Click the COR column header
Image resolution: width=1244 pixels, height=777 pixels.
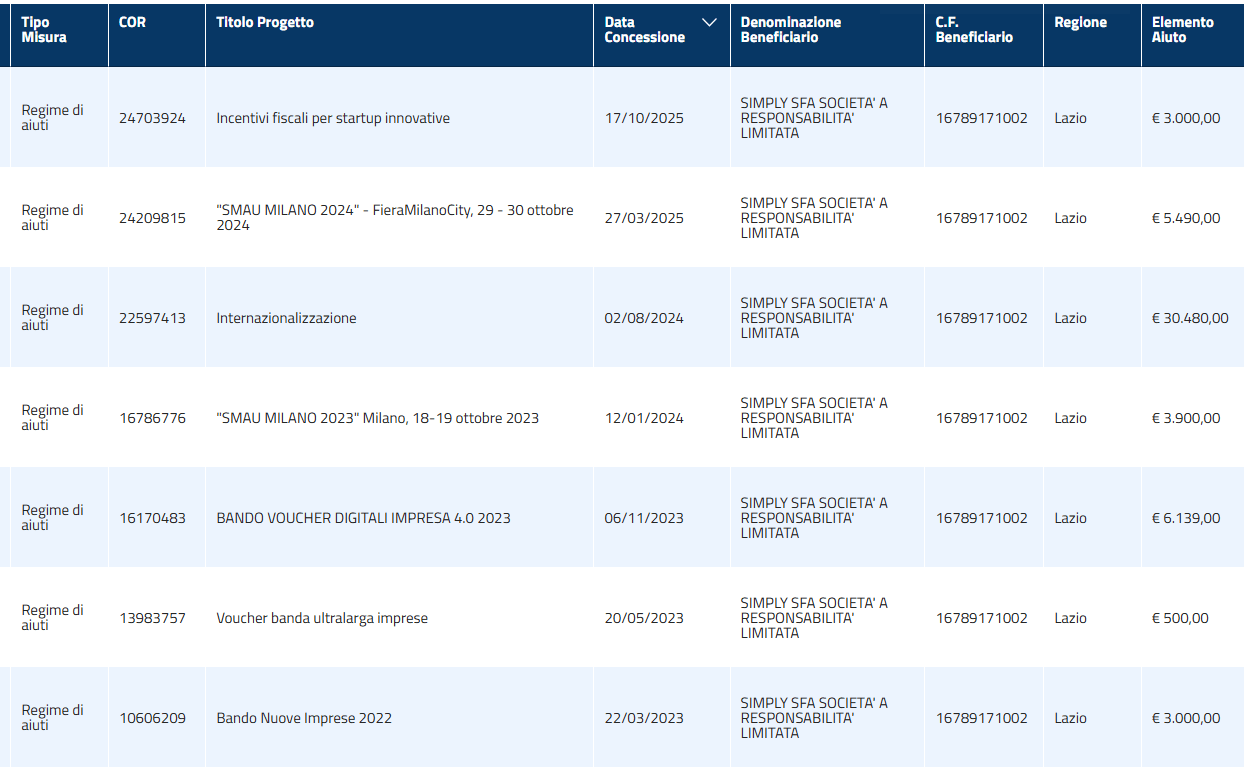point(132,22)
